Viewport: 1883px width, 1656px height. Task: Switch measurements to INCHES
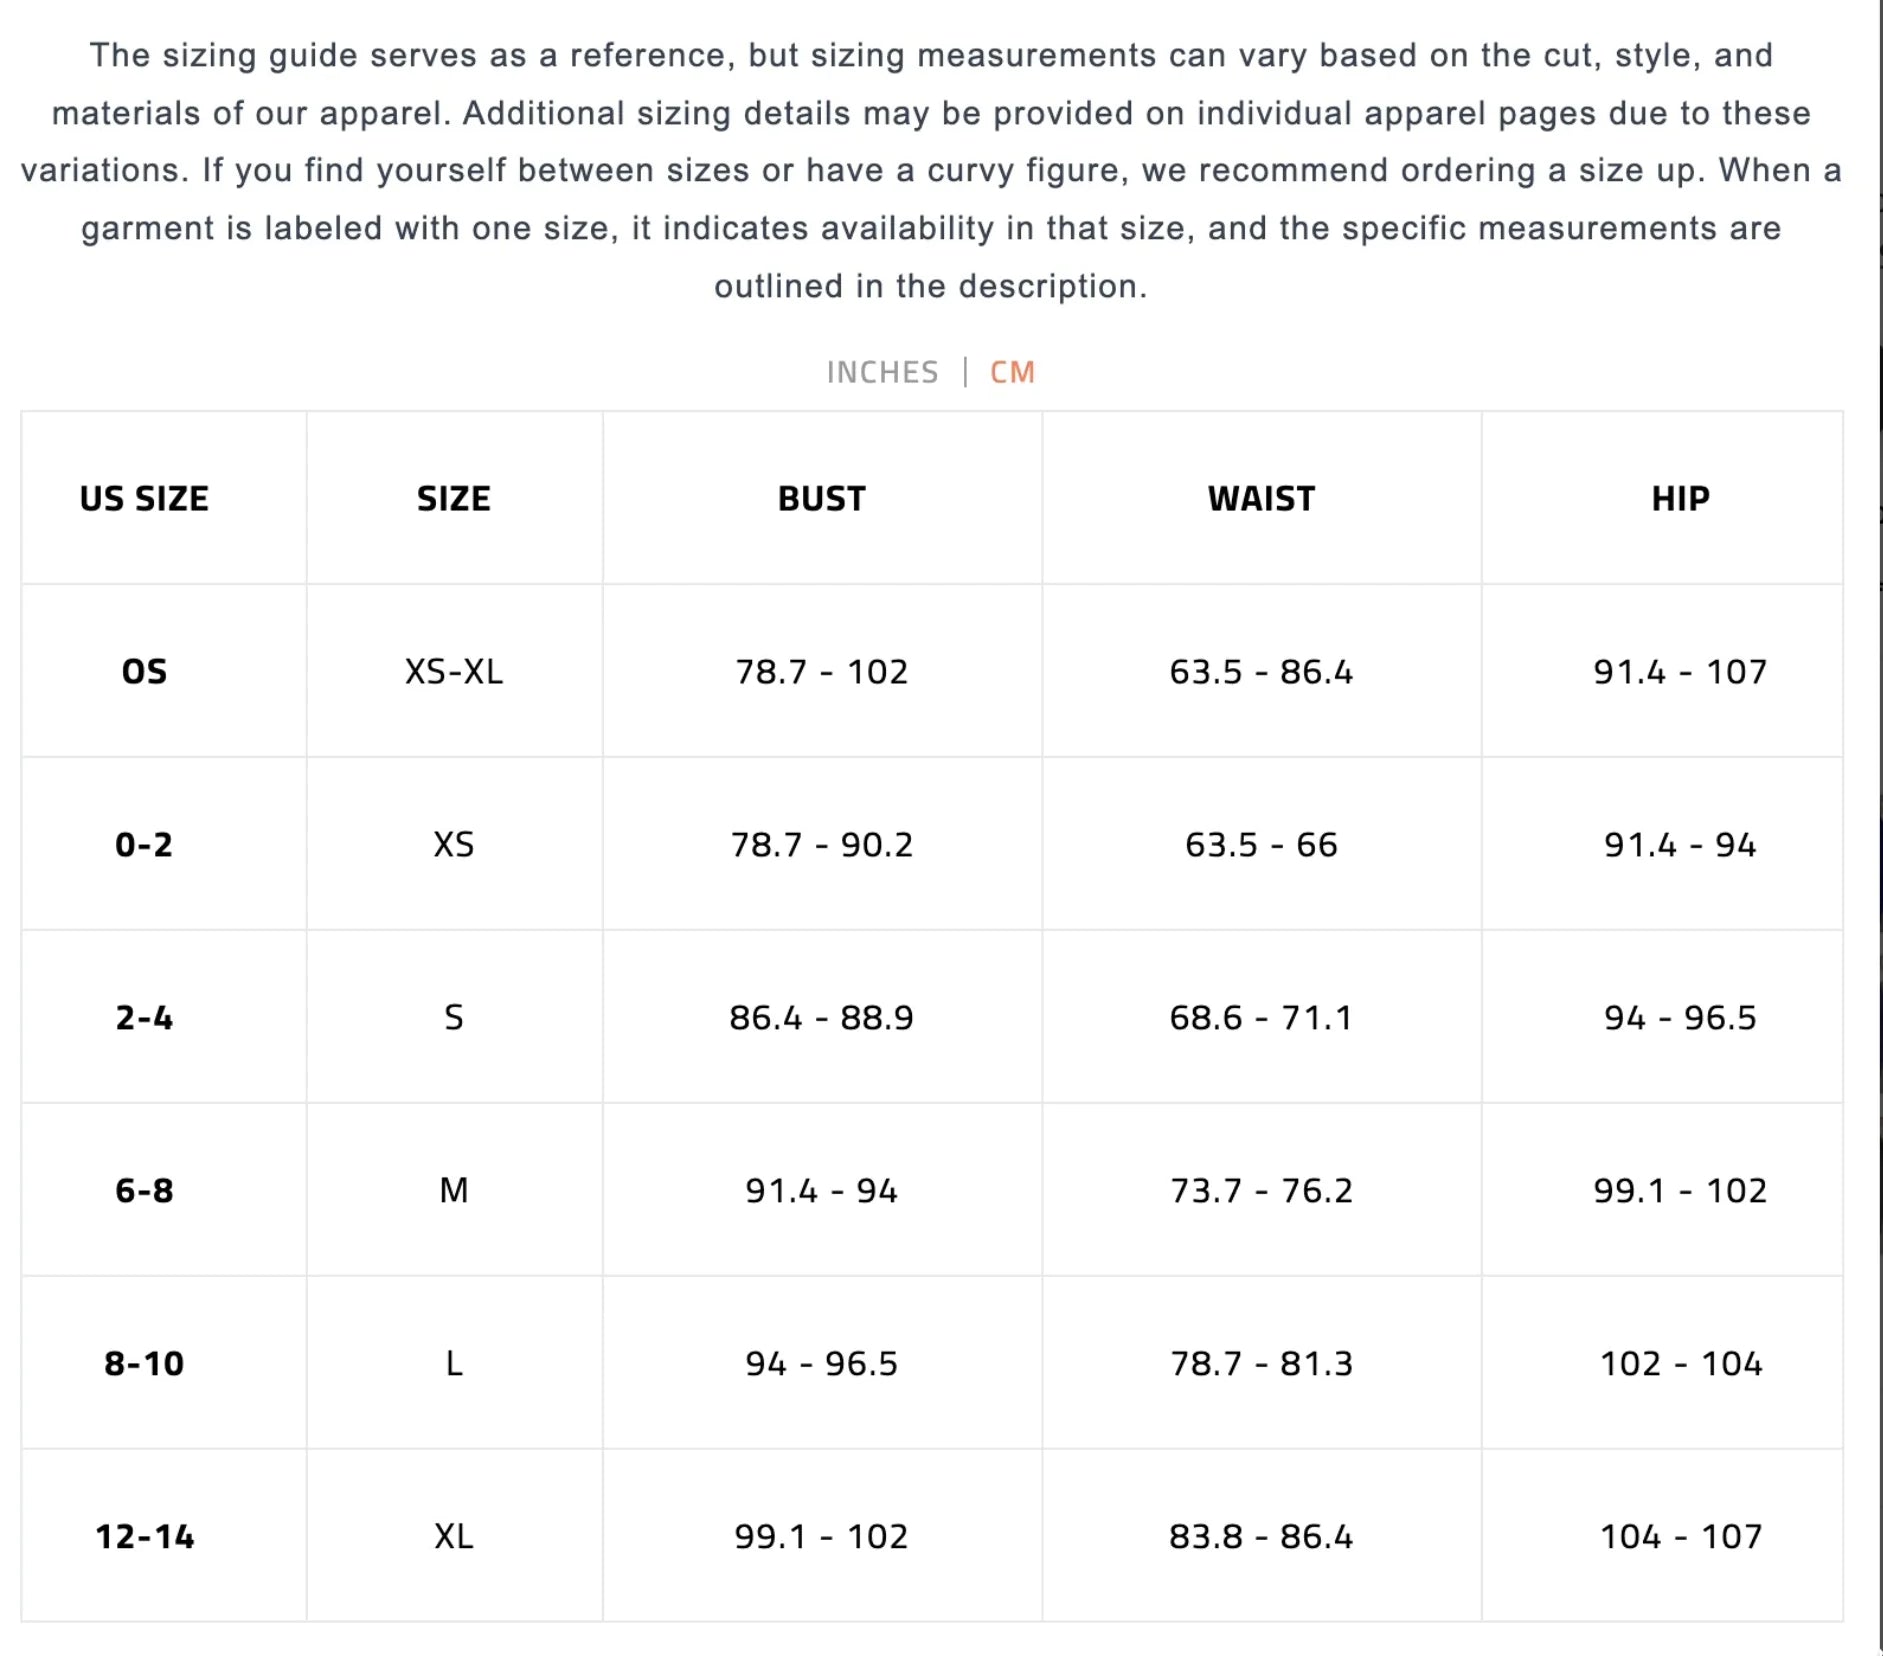point(882,372)
